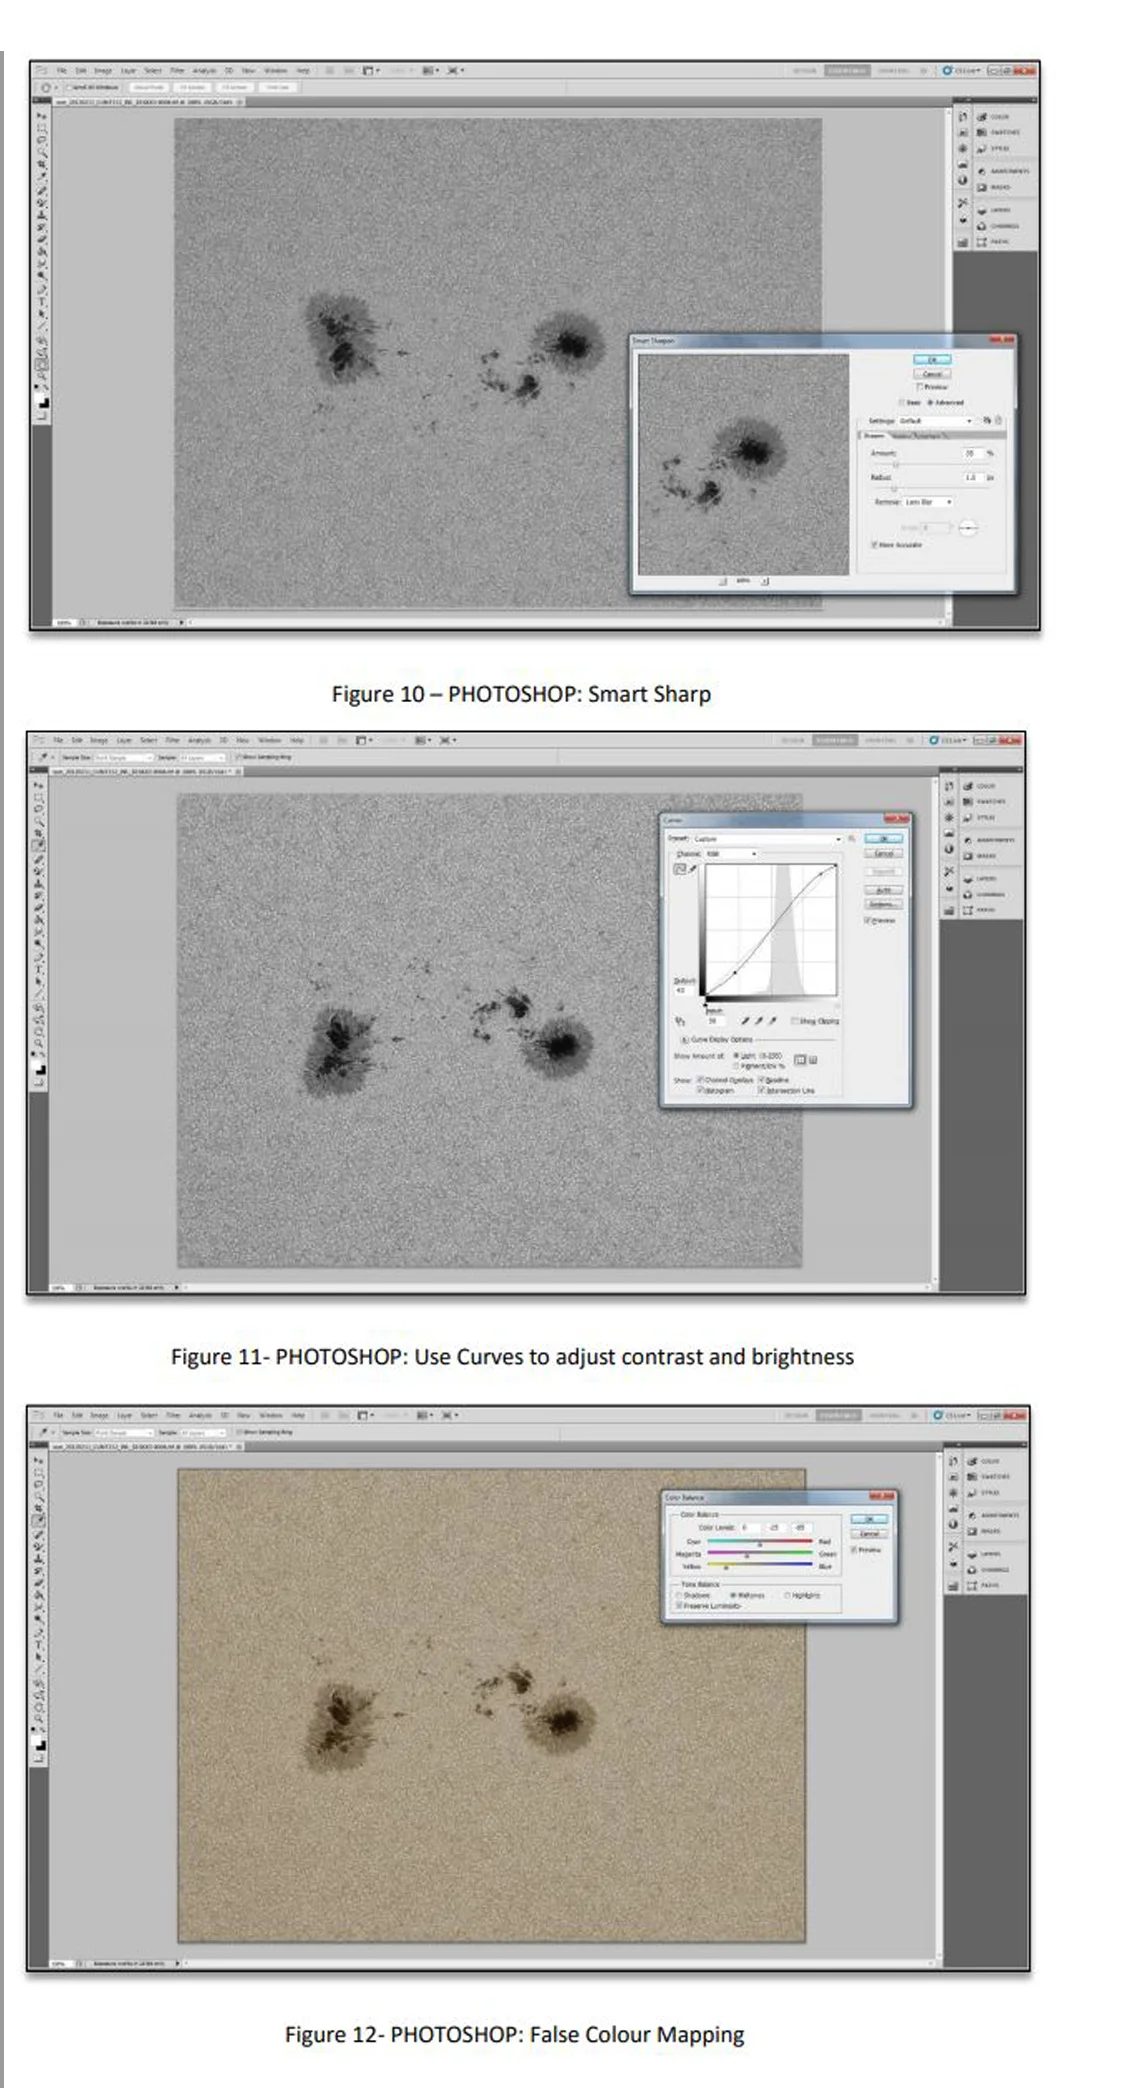
Task: Click OK in the Smart Sharpen dialog
Action: click(x=932, y=359)
